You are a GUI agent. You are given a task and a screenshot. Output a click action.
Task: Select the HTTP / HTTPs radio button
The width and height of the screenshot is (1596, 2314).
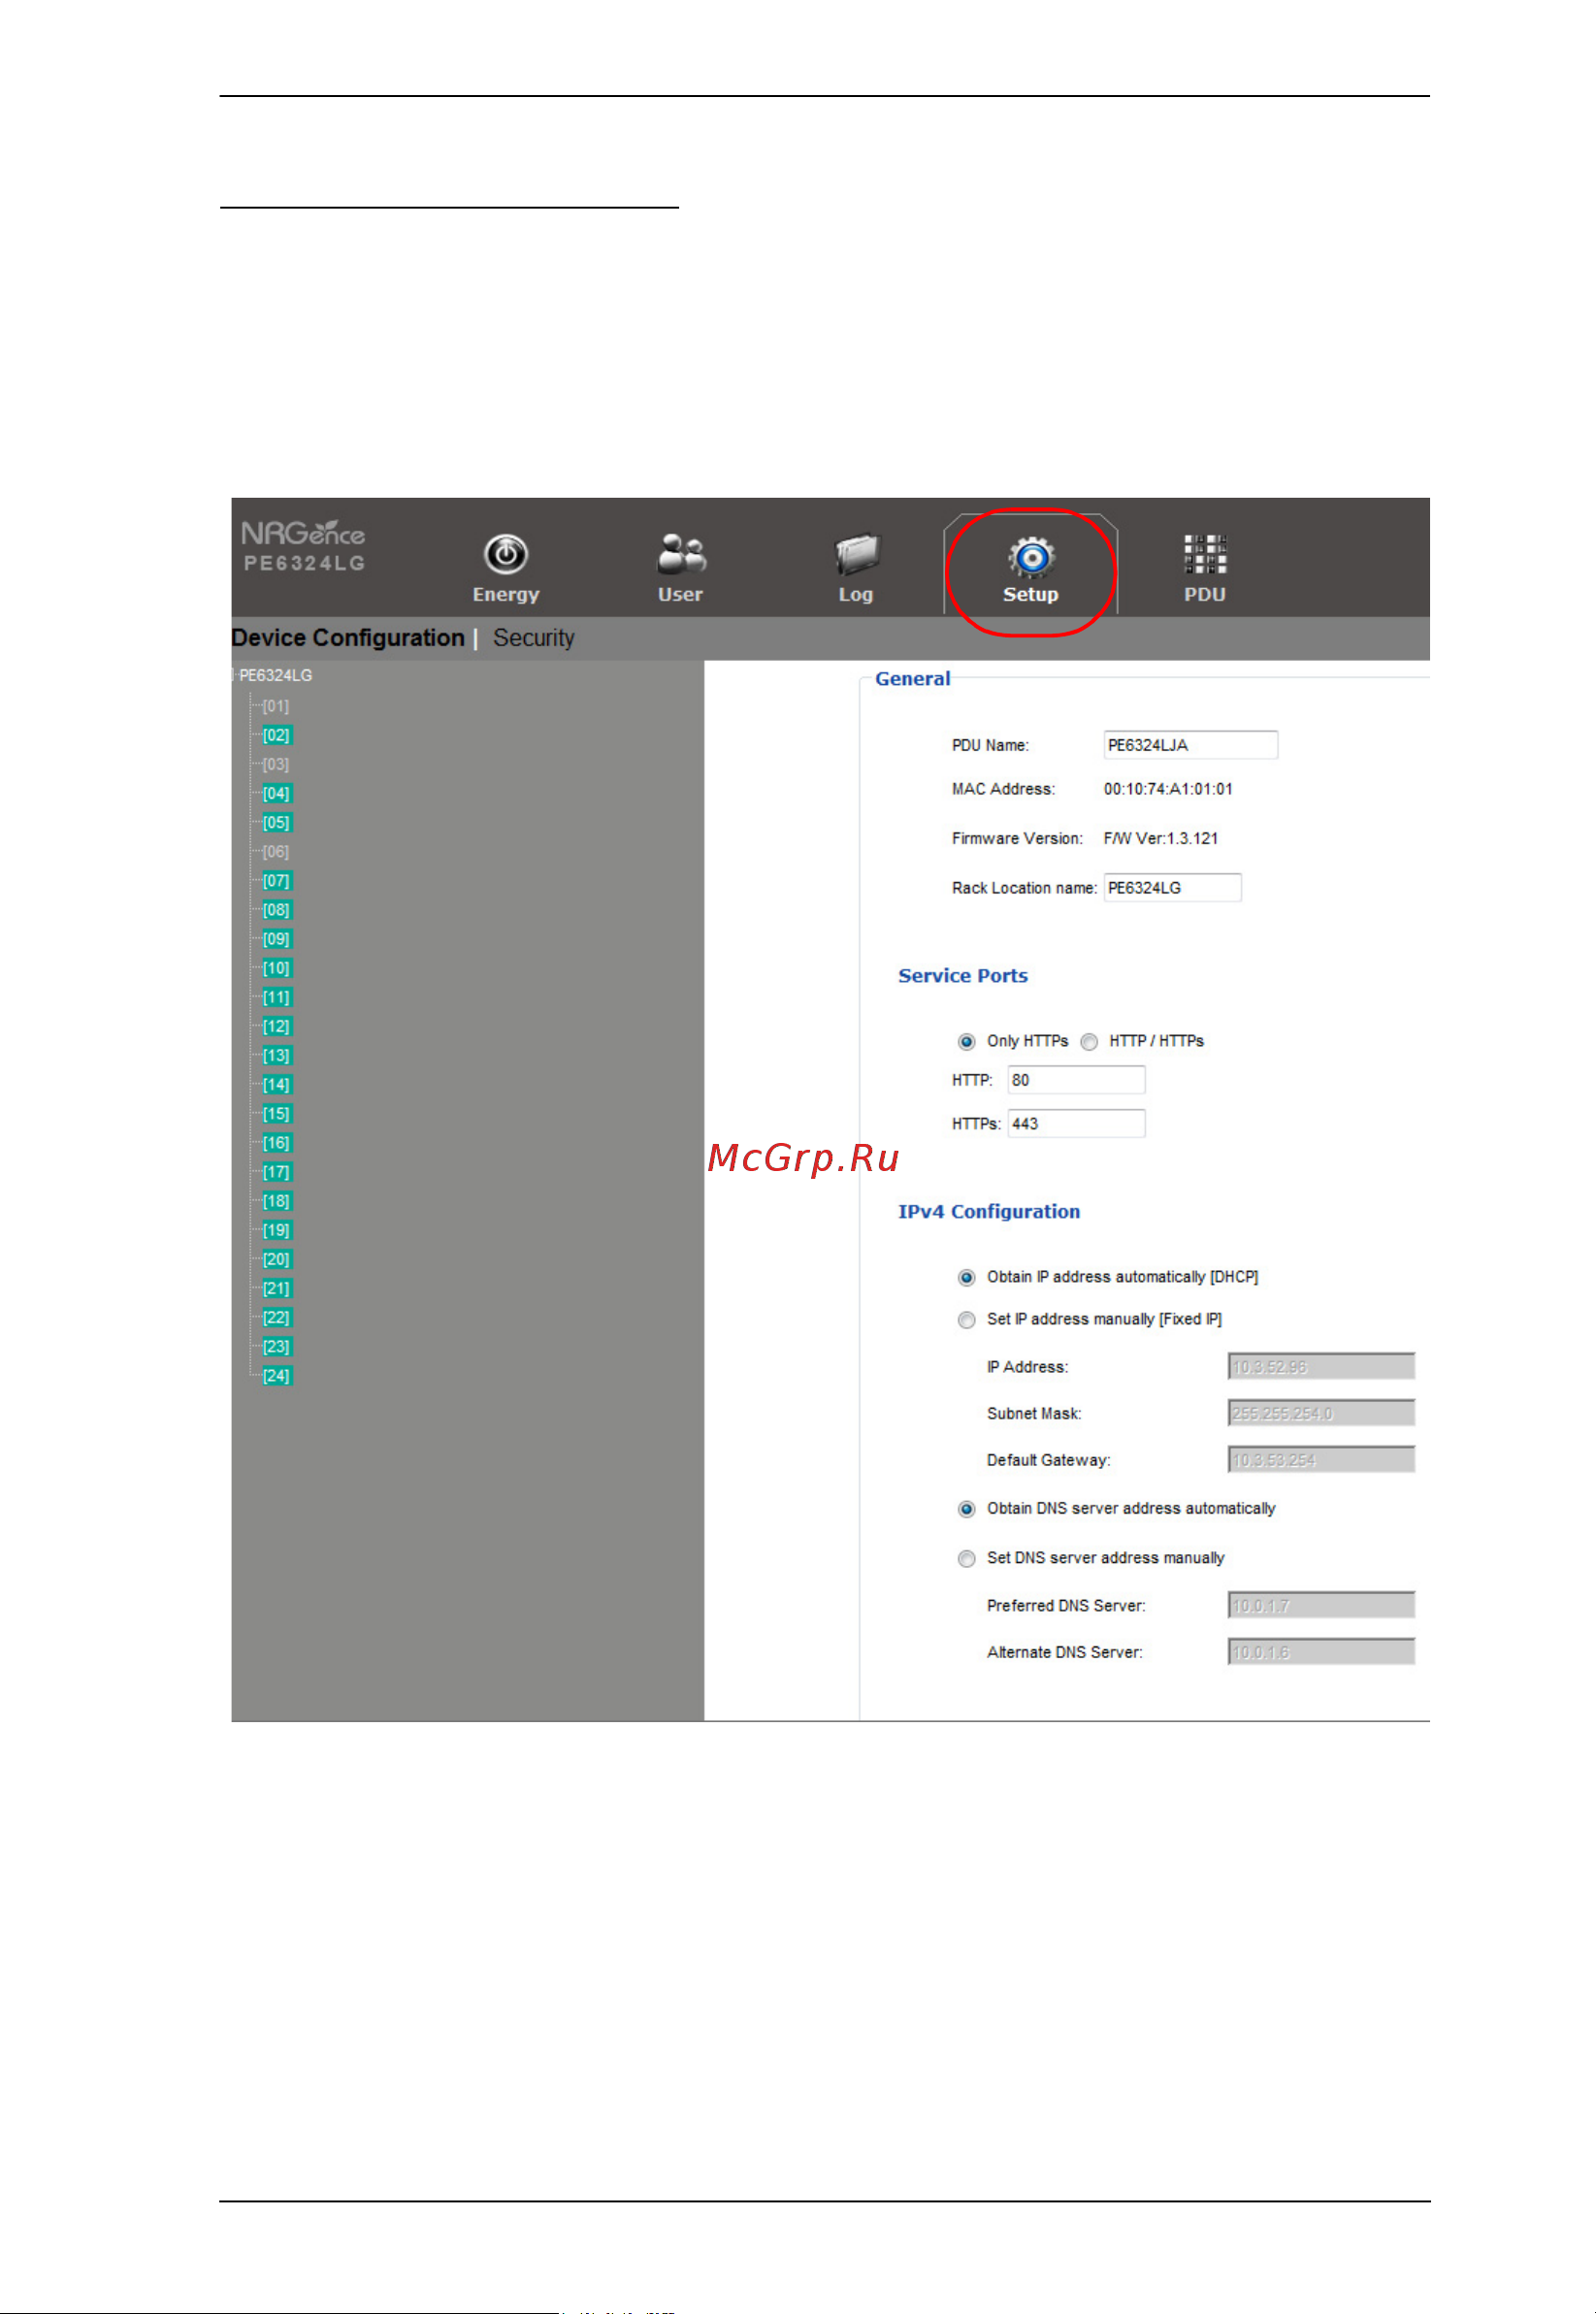coord(1089,1042)
